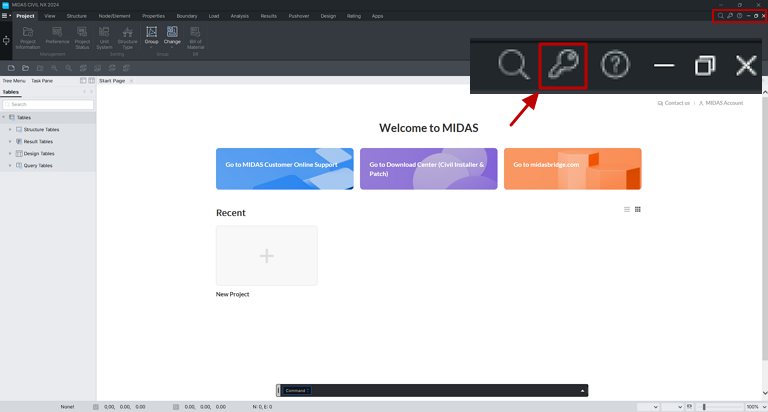Open the Preference settings

tap(57, 36)
